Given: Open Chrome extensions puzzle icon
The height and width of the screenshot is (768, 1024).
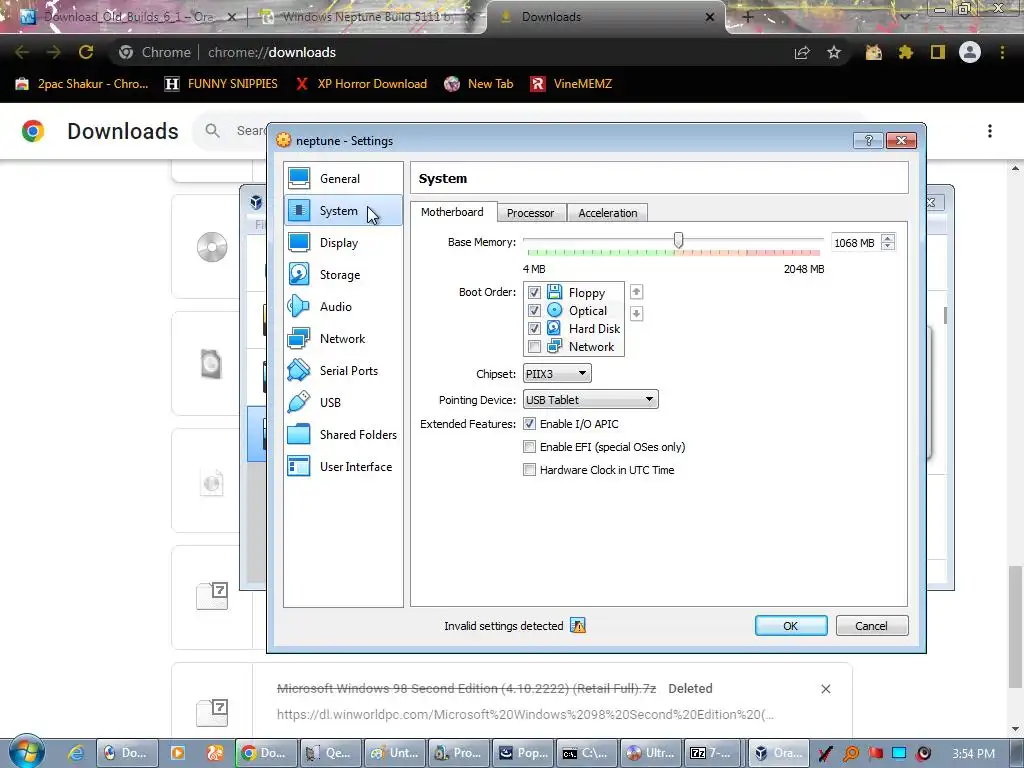Looking at the screenshot, I should [x=905, y=52].
